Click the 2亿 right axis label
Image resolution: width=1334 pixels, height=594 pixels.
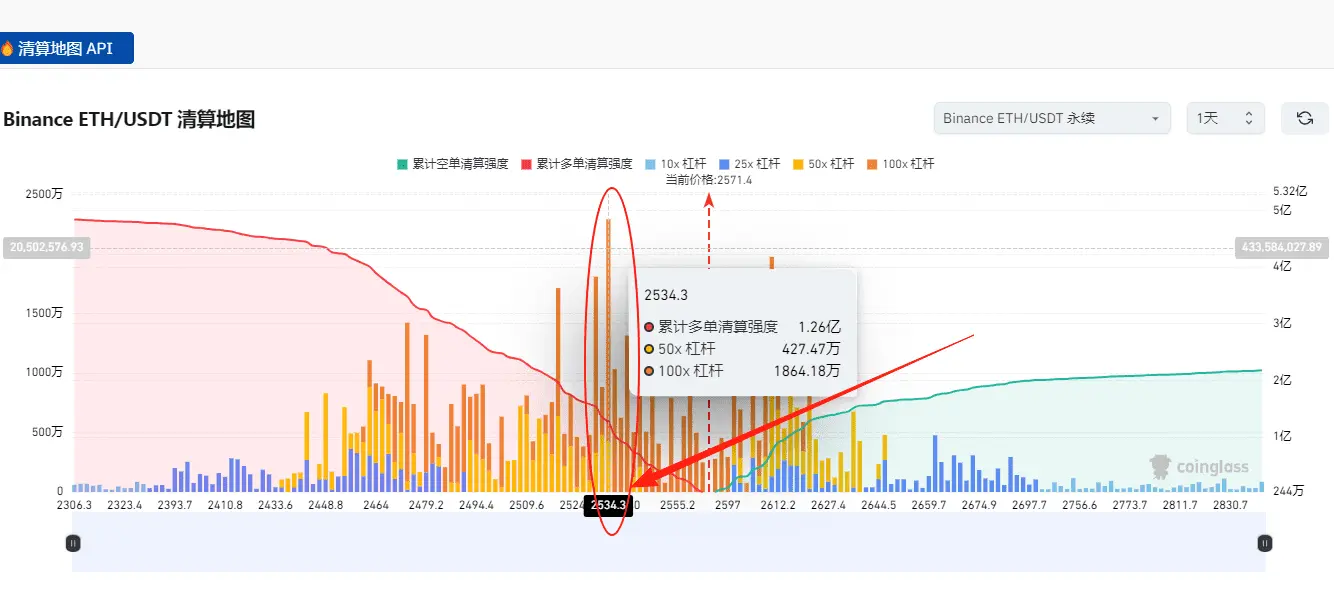tap(1283, 380)
